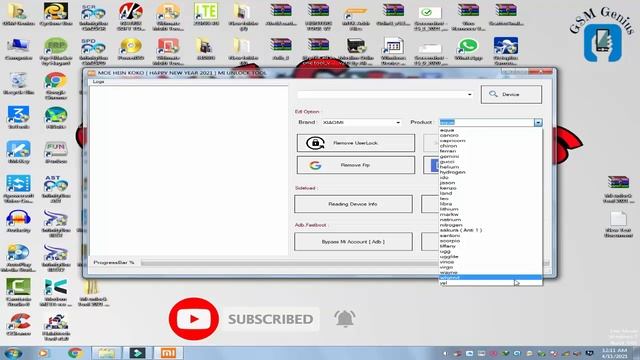Viewport: 640px width, 360px height.
Task: Click the taskbar clock
Action: [x=614, y=353]
